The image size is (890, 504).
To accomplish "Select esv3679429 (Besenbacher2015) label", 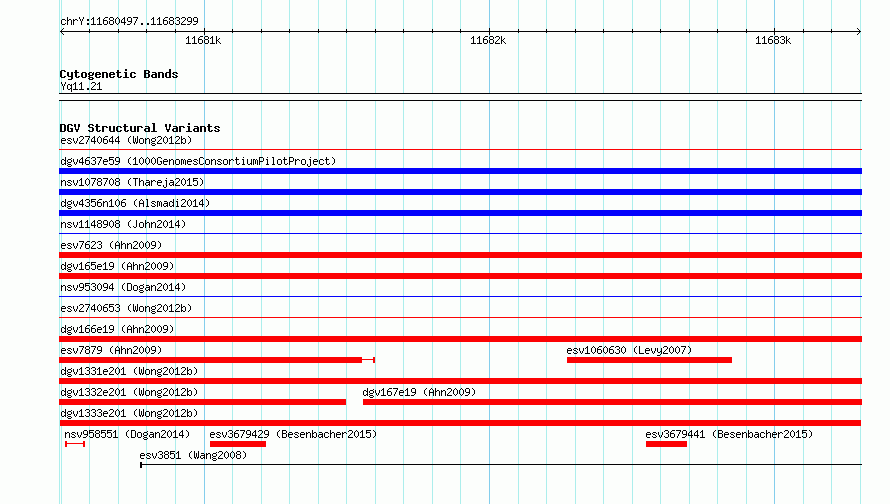I will pos(293,434).
